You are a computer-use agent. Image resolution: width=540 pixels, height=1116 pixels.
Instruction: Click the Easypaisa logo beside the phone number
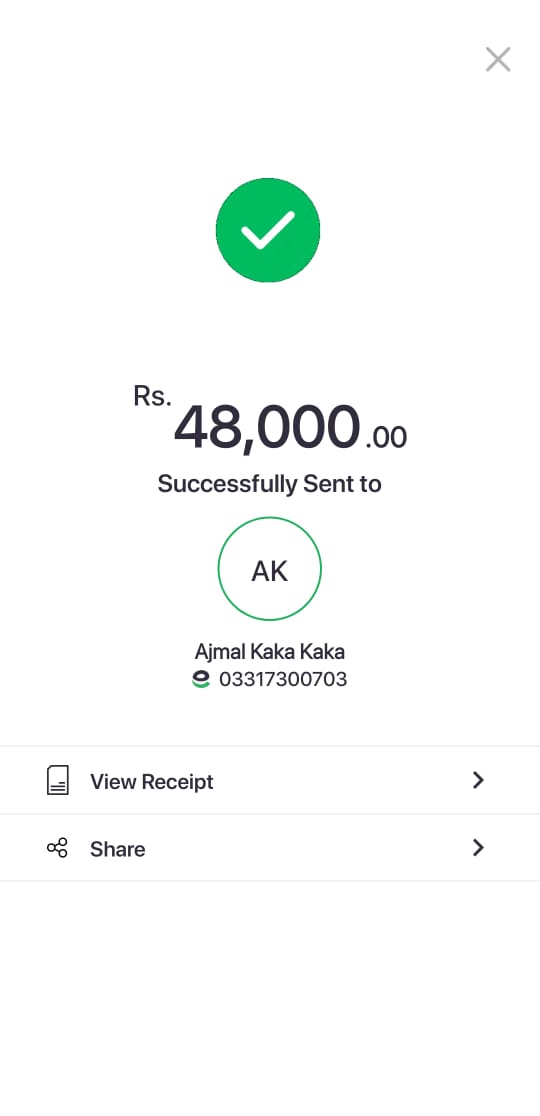[201, 680]
